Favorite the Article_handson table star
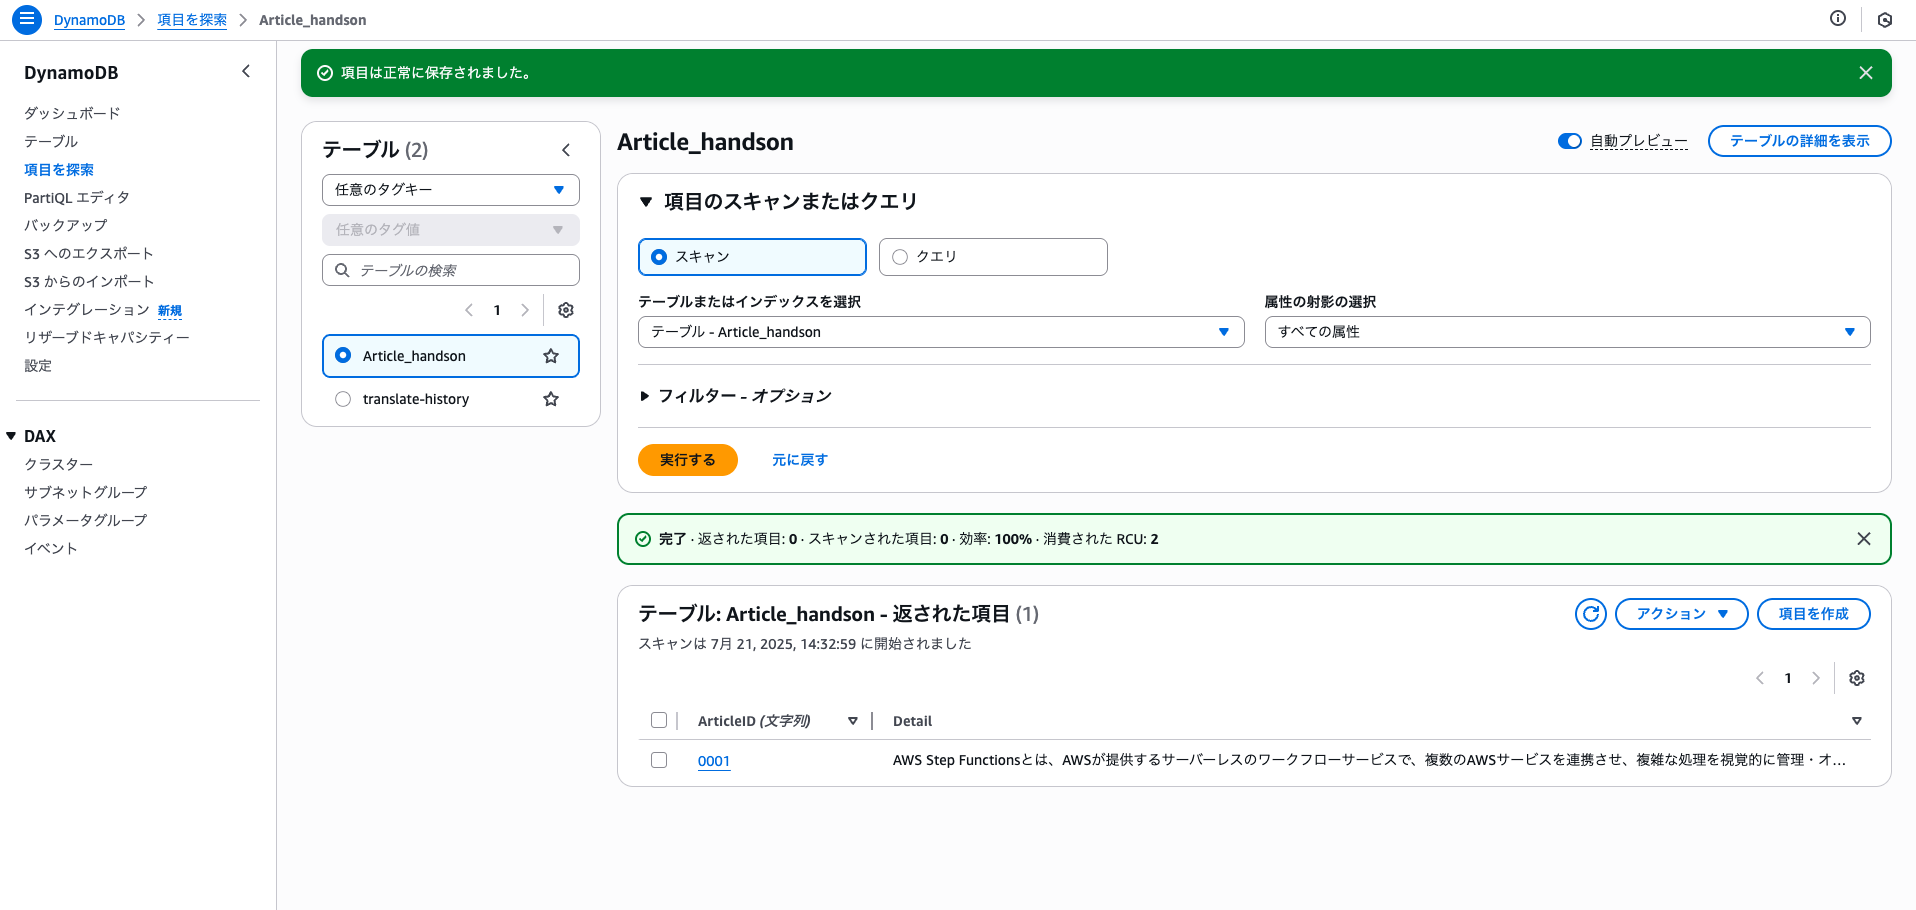This screenshot has width=1916, height=910. [x=551, y=356]
